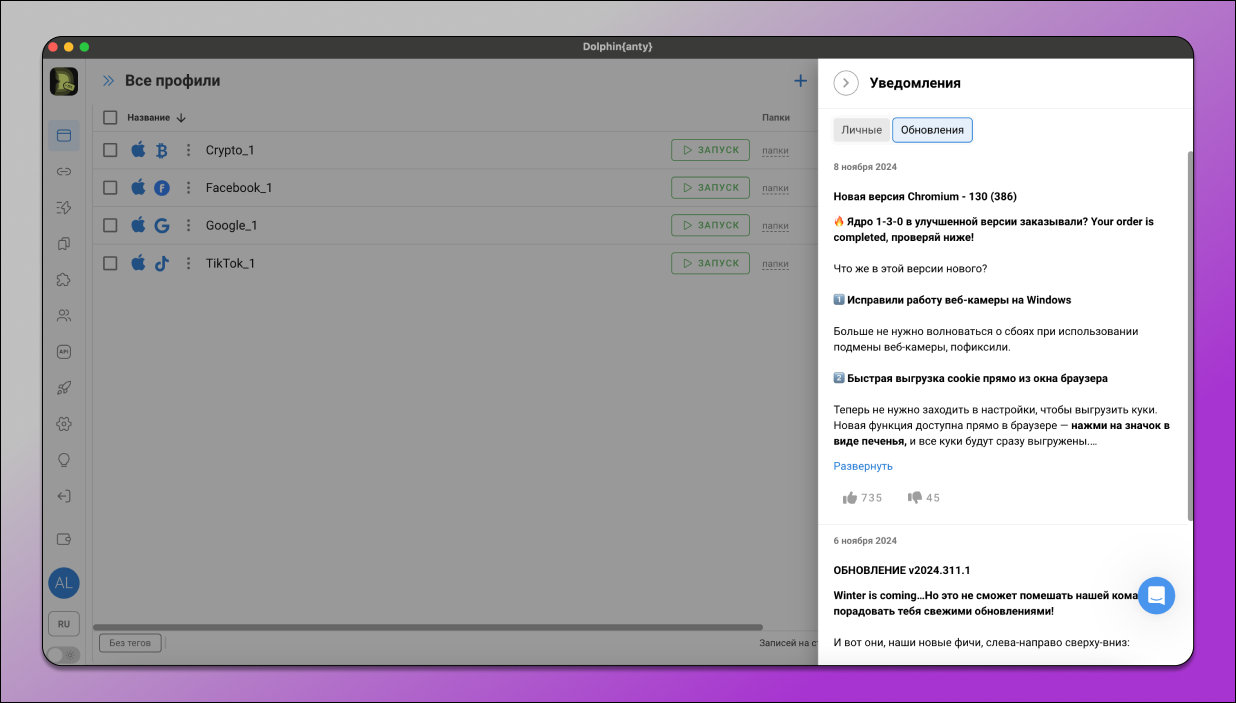The image size is (1236, 703).
Task: Click the Развернуть link
Action: tap(863, 466)
